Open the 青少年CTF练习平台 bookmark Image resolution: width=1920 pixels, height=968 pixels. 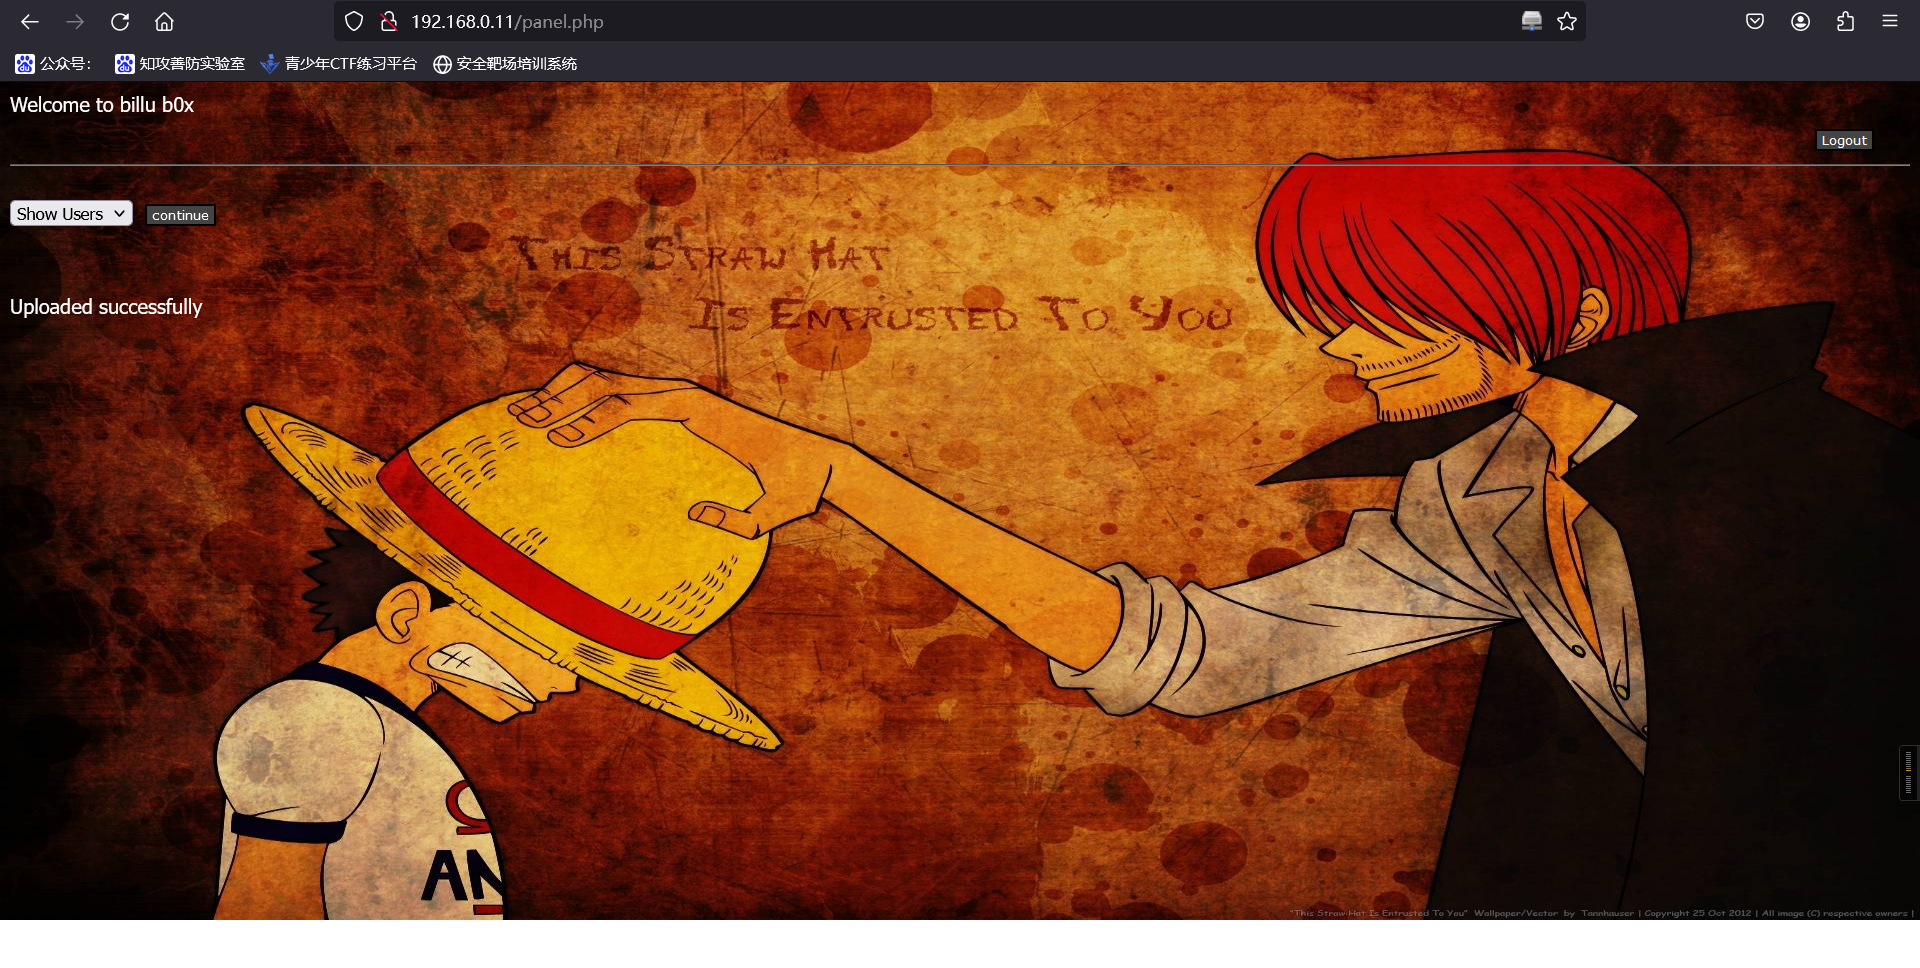click(339, 64)
